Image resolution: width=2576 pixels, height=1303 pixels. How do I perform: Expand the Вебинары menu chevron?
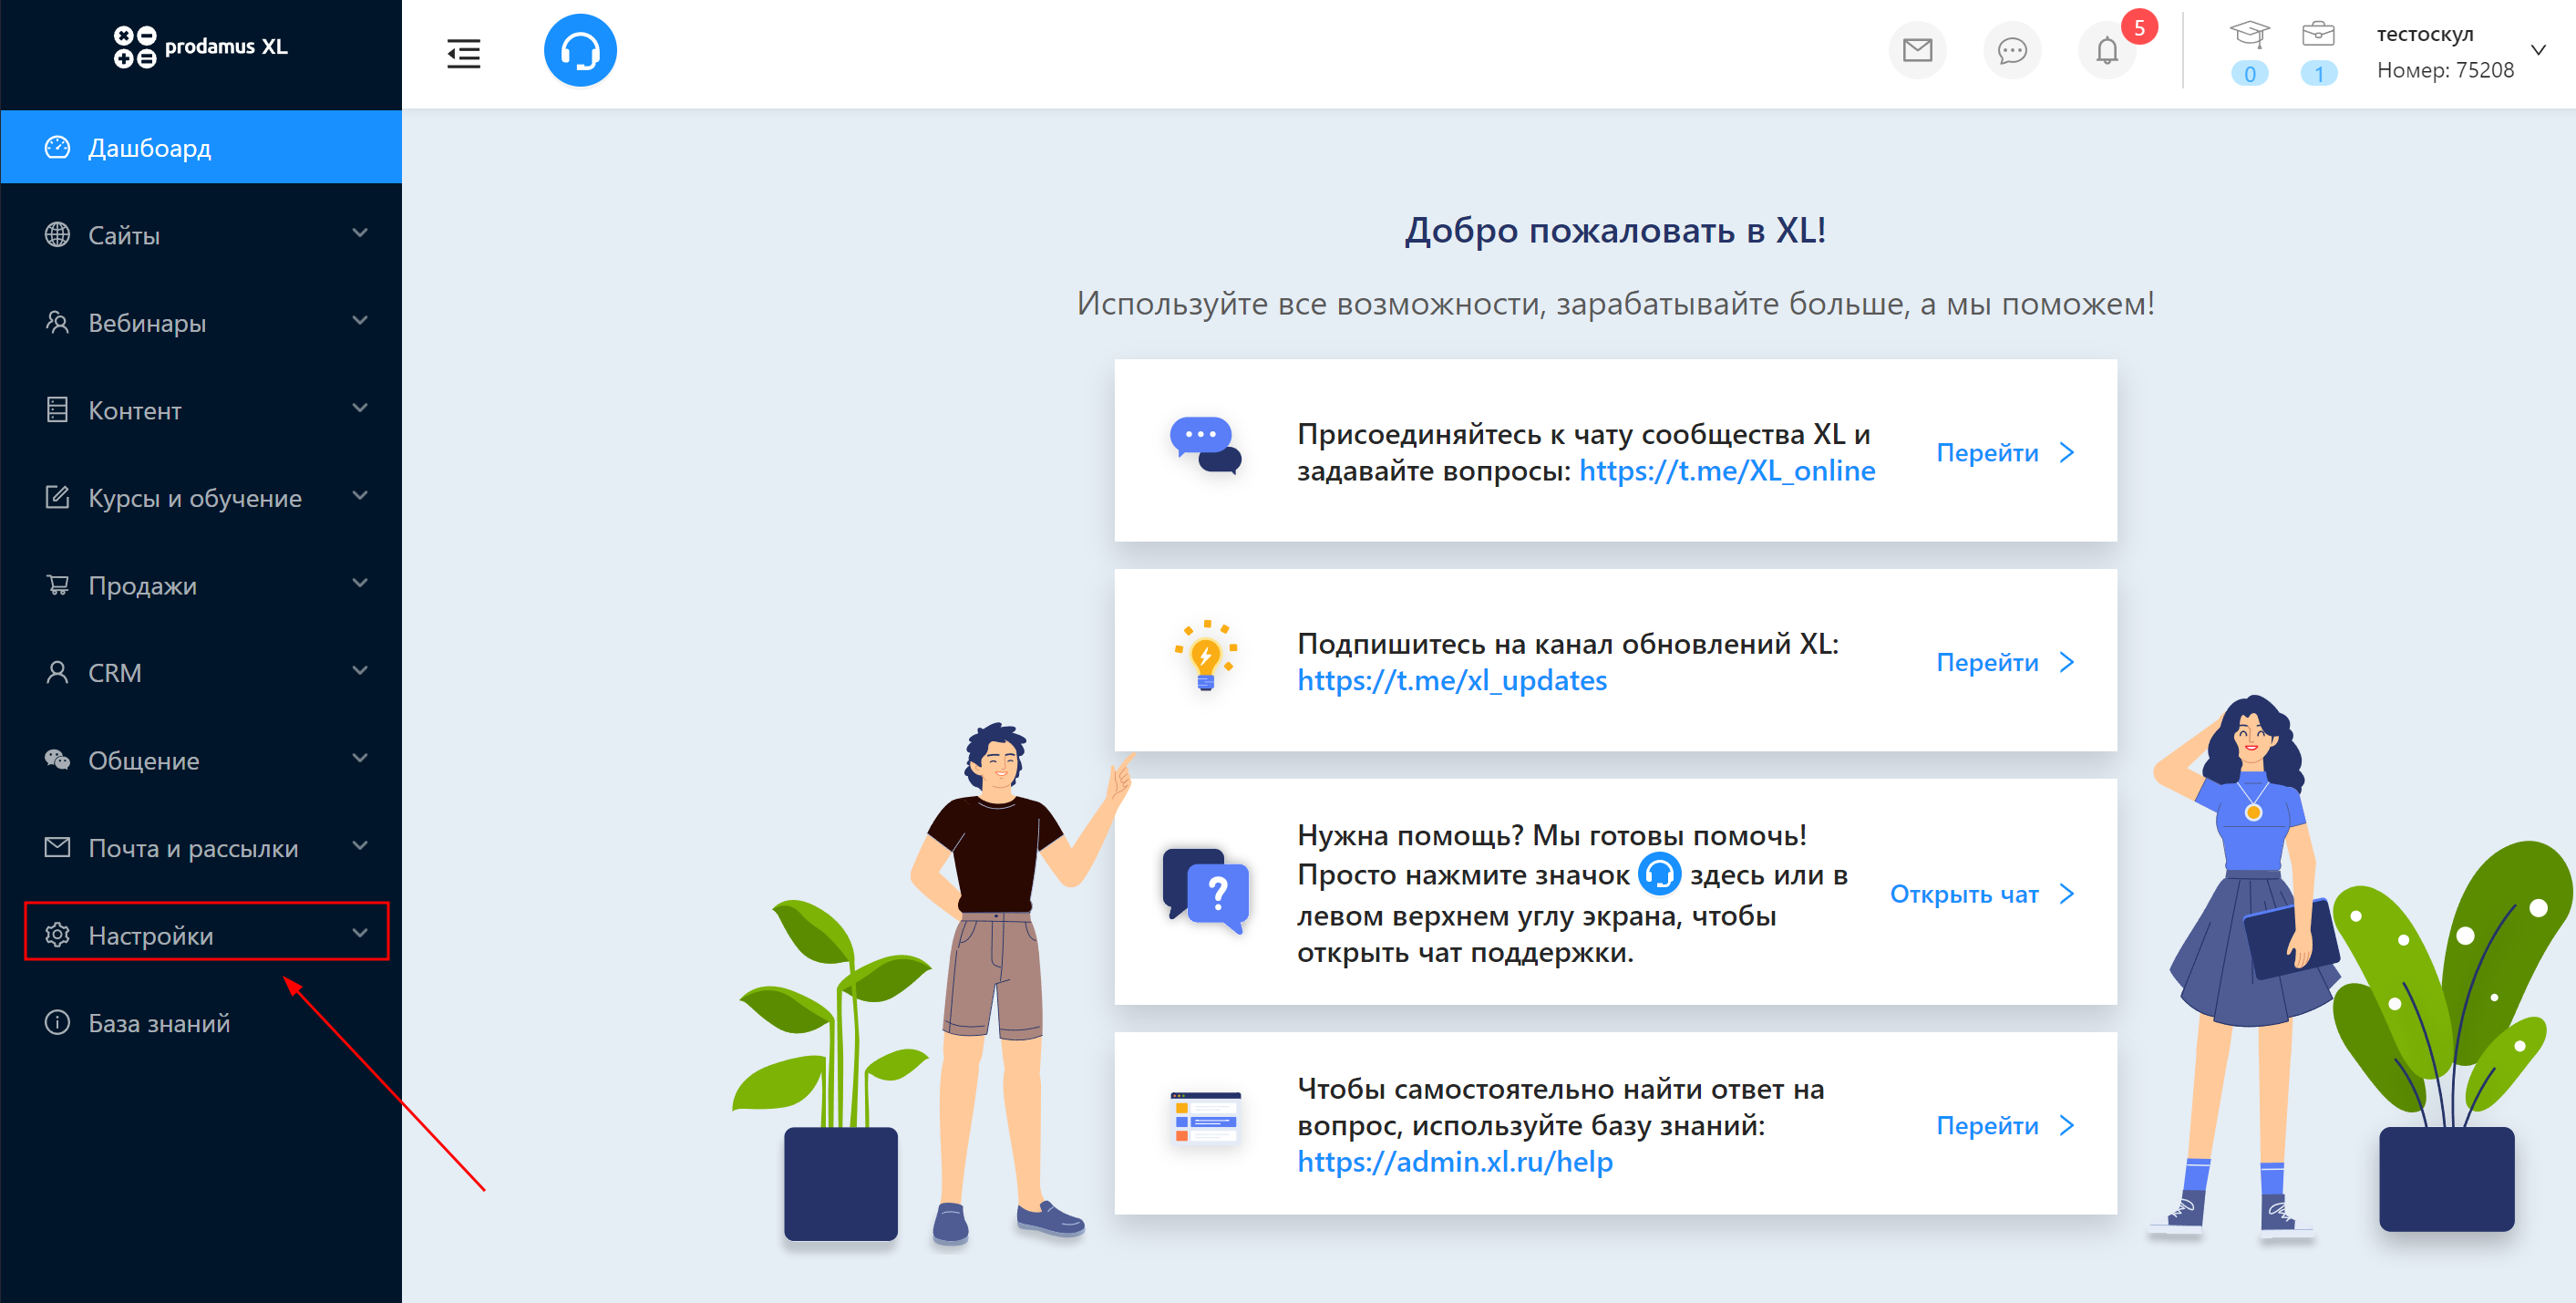pos(360,321)
